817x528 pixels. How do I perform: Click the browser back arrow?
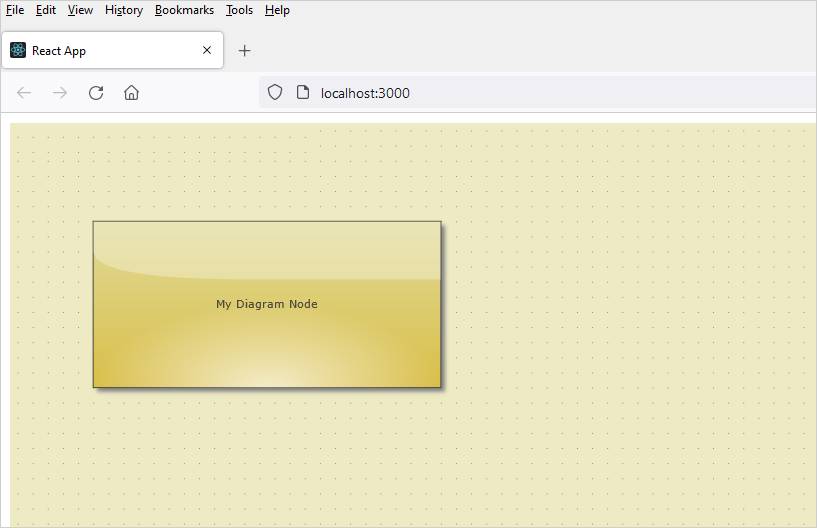(x=25, y=93)
